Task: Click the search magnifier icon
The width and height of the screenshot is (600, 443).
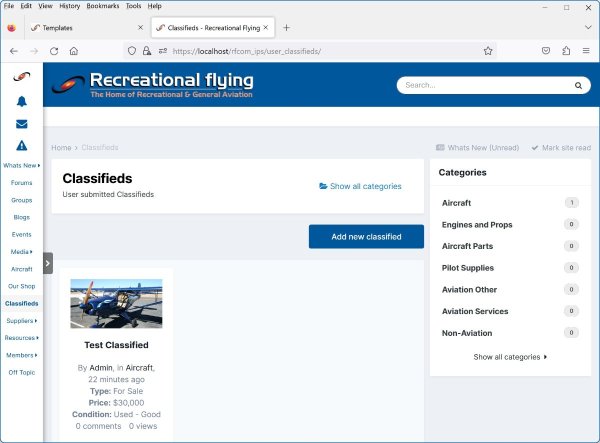Action: pyautogui.click(x=576, y=85)
